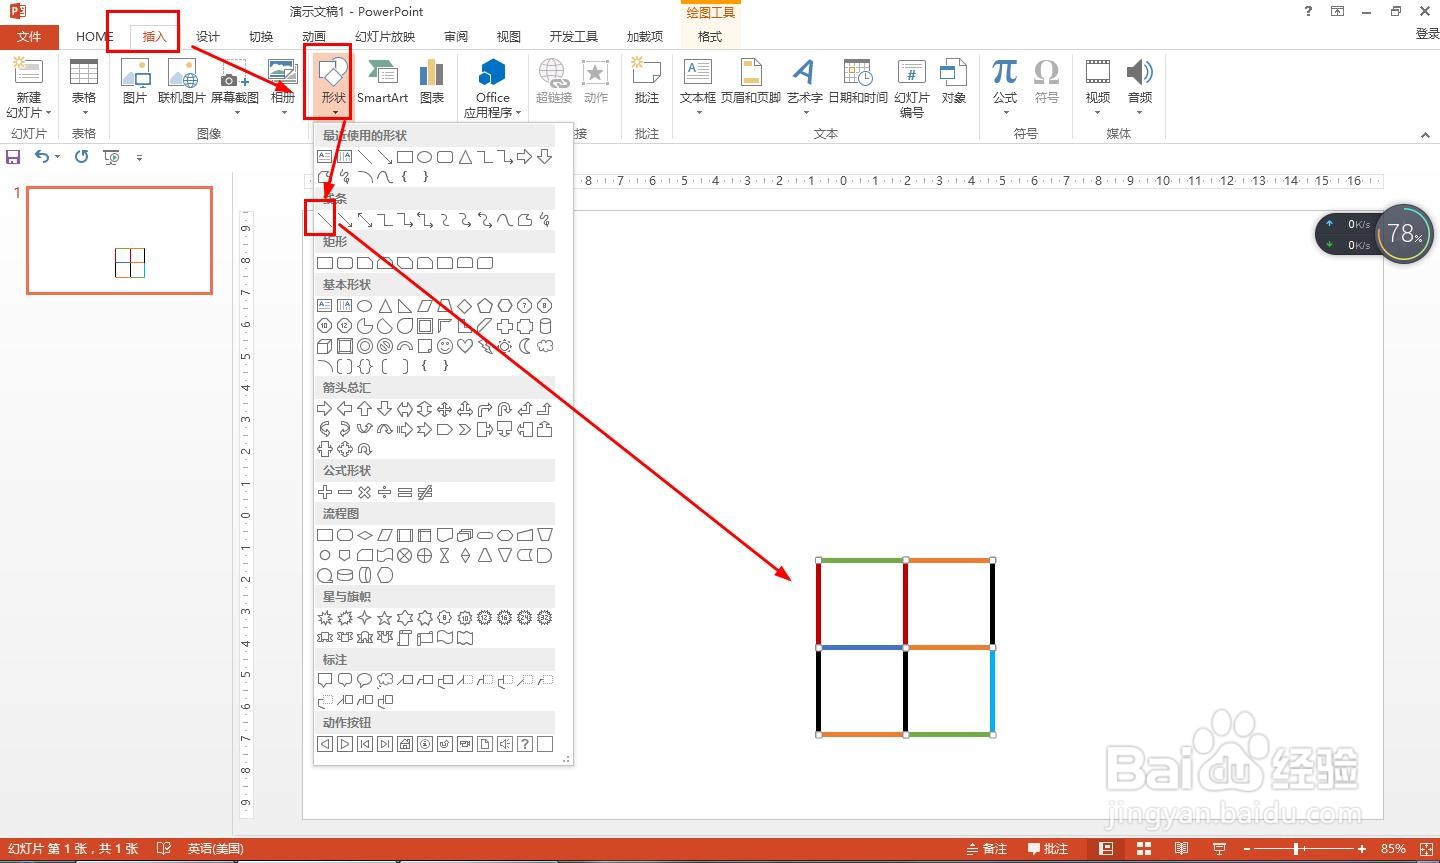Open the 格式 Format drawing tools tab
This screenshot has width=1440, height=863.
(710, 37)
